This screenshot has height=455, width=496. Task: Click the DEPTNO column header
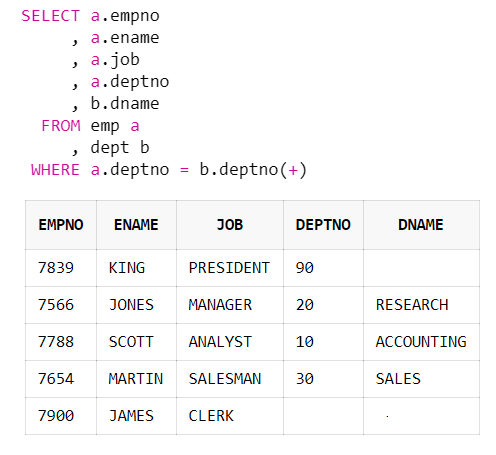pyautogui.click(x=323, y=225)
